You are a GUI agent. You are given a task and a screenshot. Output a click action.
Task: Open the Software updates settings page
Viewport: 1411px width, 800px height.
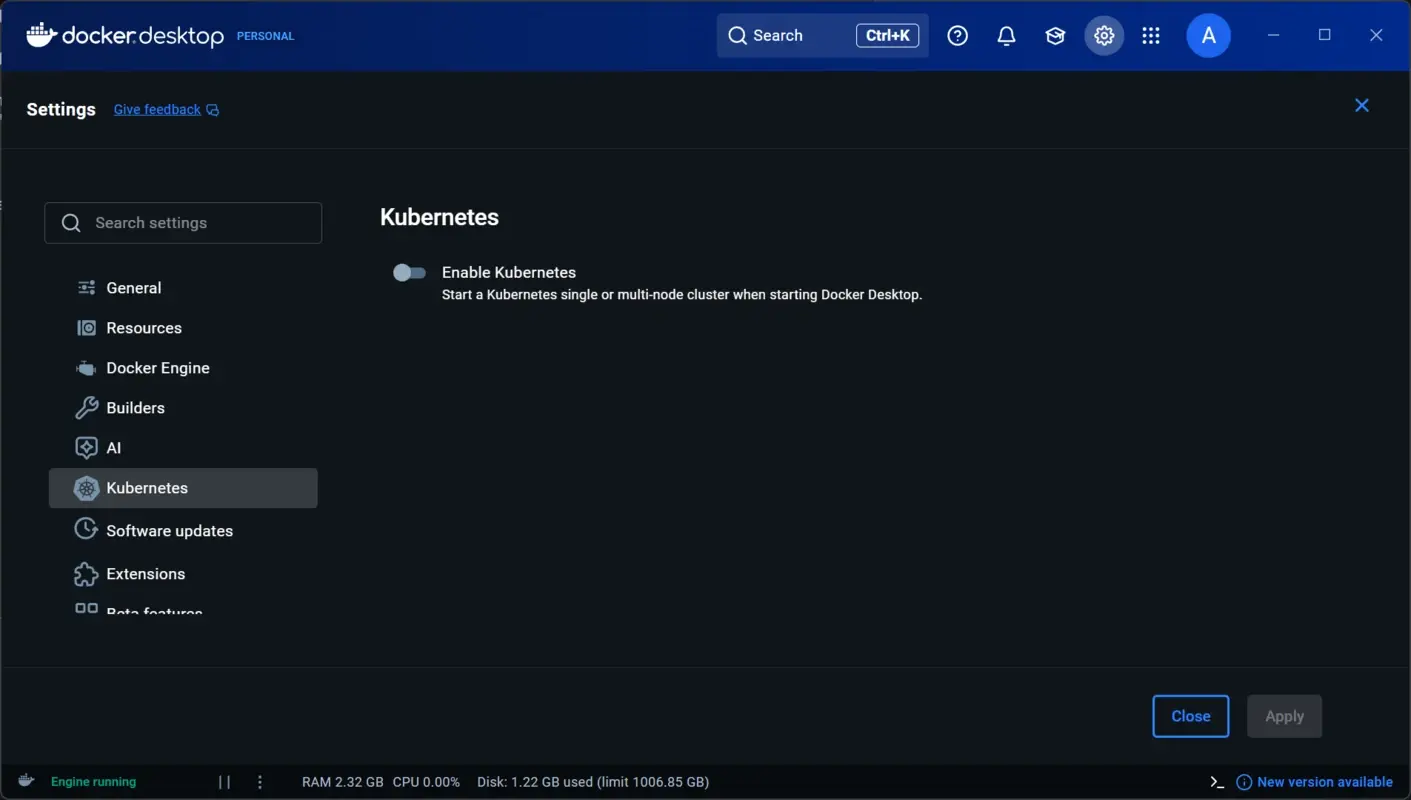169,530
